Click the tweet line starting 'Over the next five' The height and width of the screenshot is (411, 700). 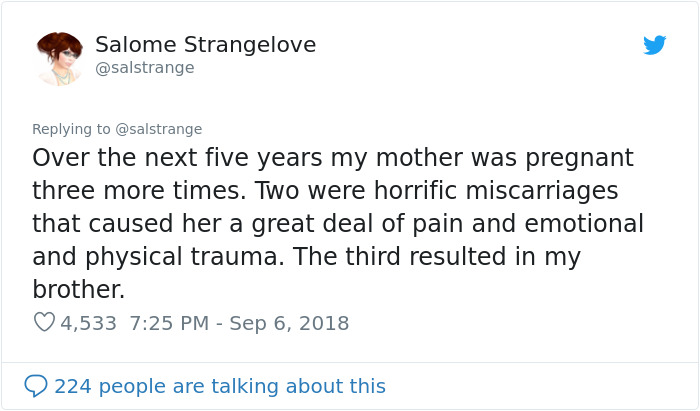click(x=332, y=158)
